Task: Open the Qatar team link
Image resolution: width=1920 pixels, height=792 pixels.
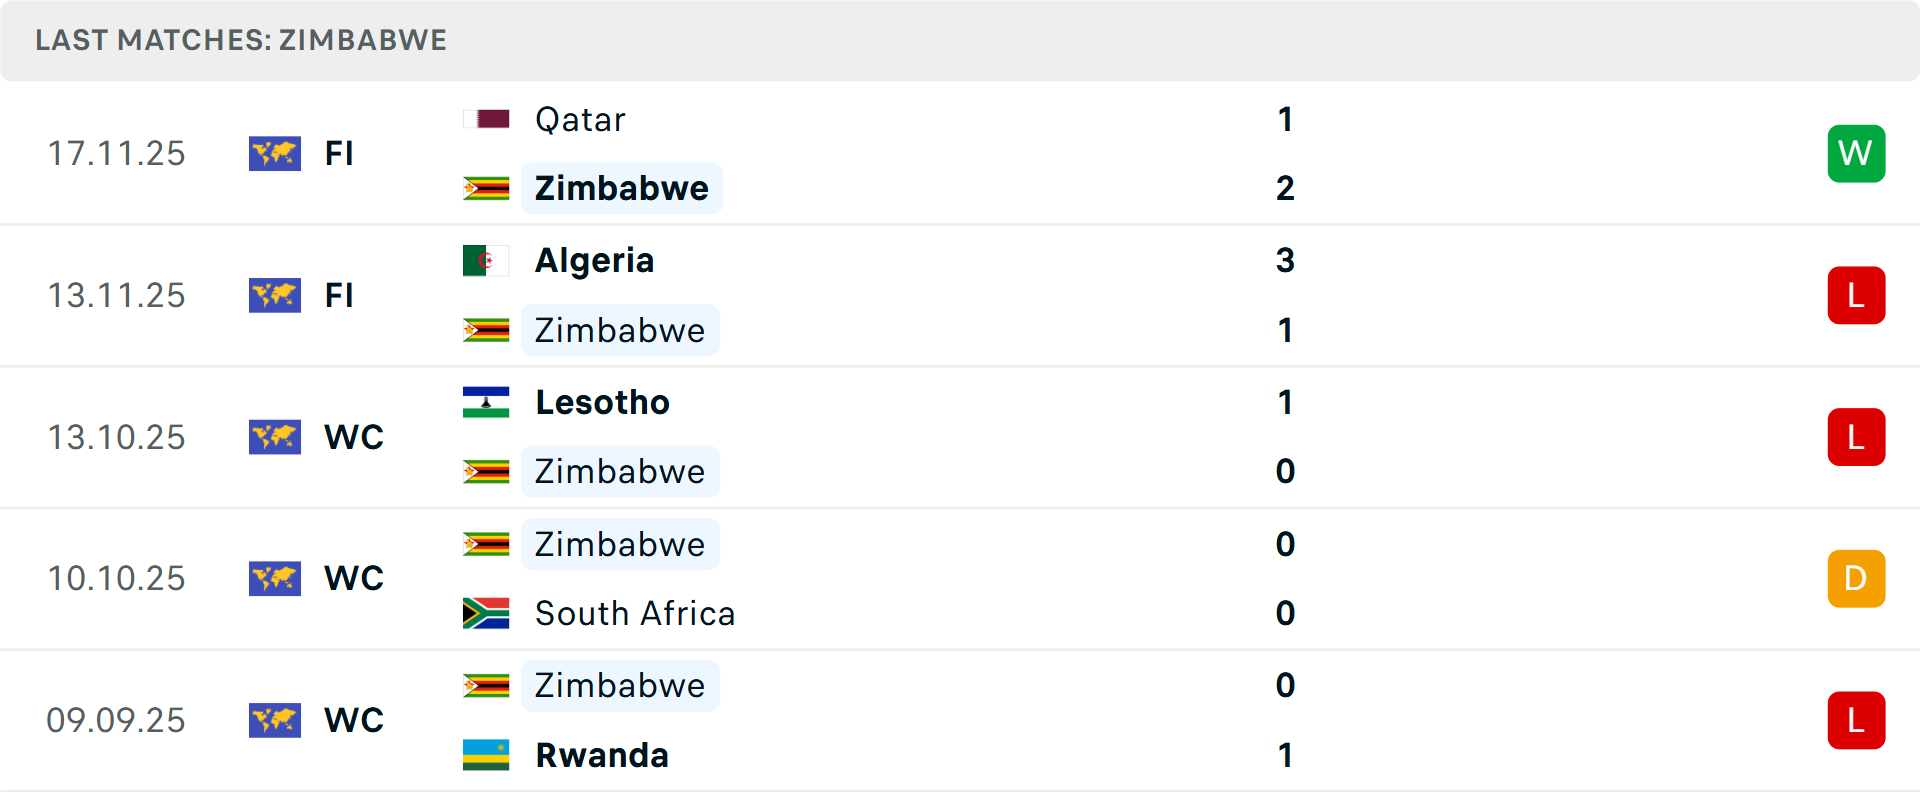Action: [580, 120]
